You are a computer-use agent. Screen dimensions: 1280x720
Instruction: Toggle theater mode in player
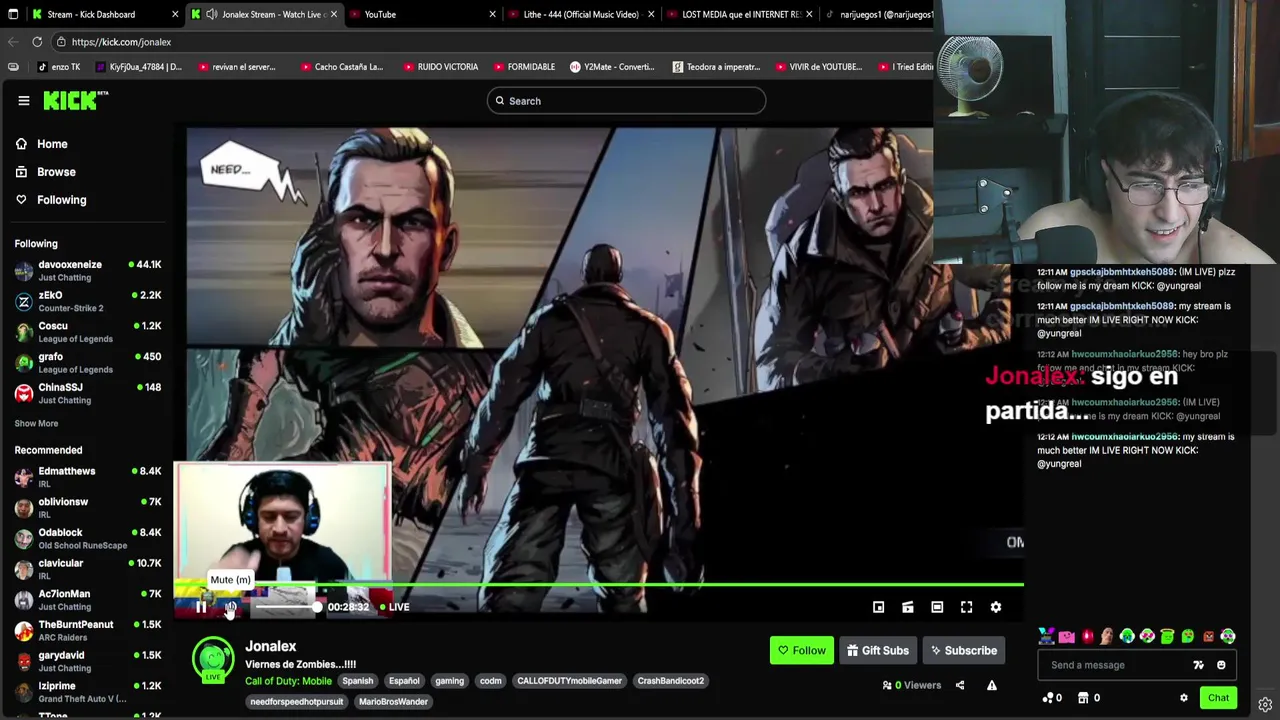coord(937,607)
